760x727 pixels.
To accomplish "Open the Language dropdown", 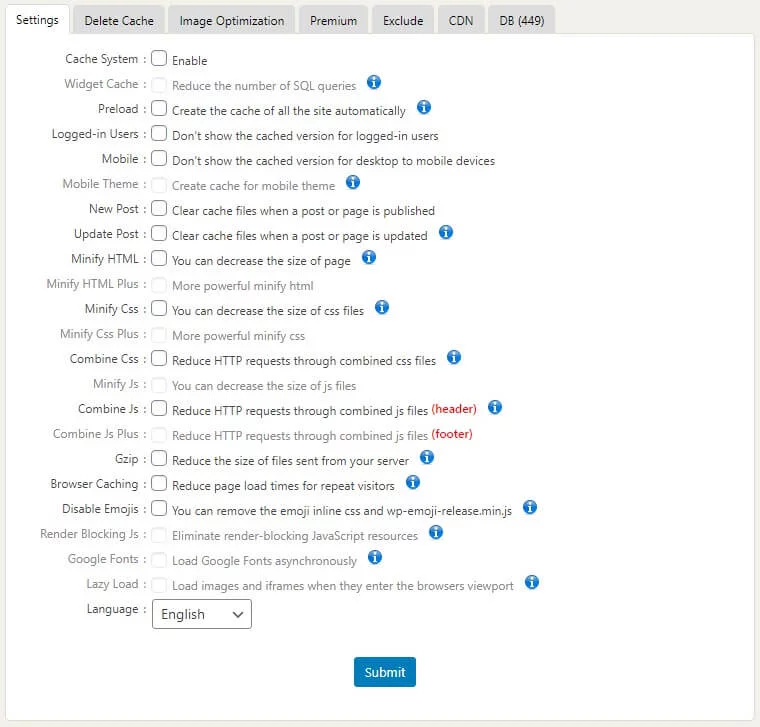I will click(x=202, y=614).
